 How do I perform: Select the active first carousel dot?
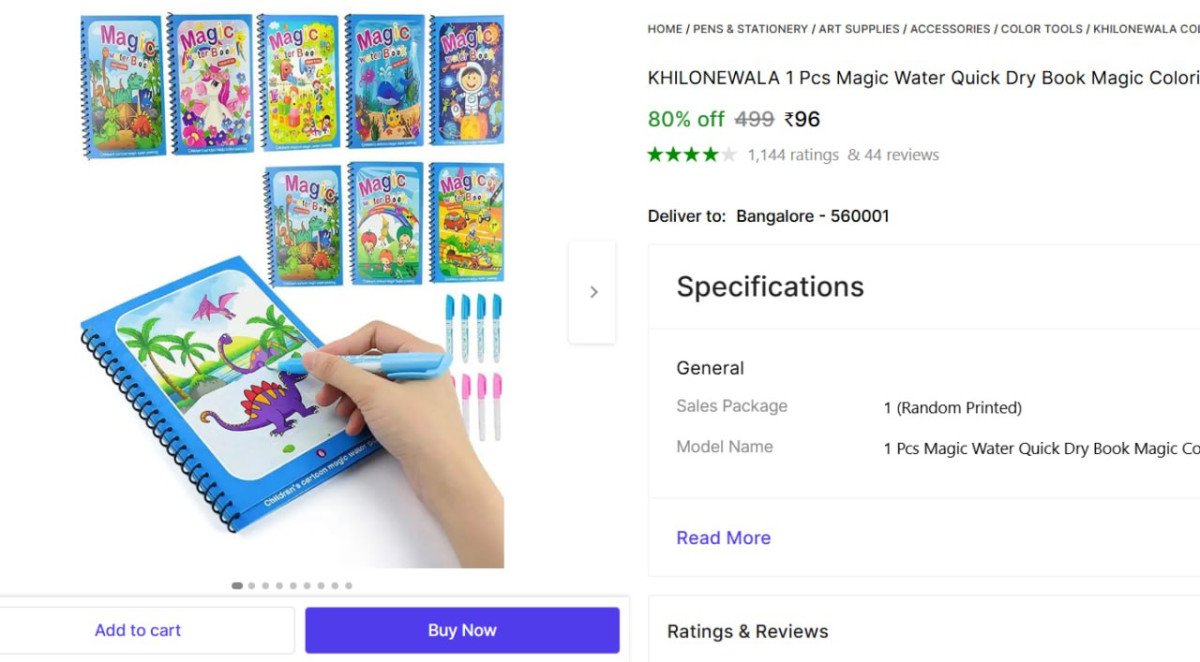(237, 586)
